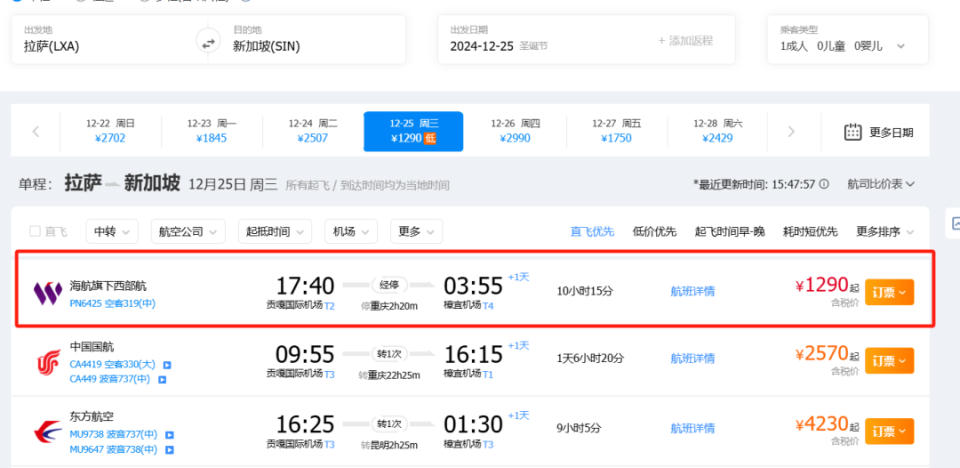Expand the 航空公司 airline filter dropdown
This screenshot has width=960, height=468.
(188, 232)
